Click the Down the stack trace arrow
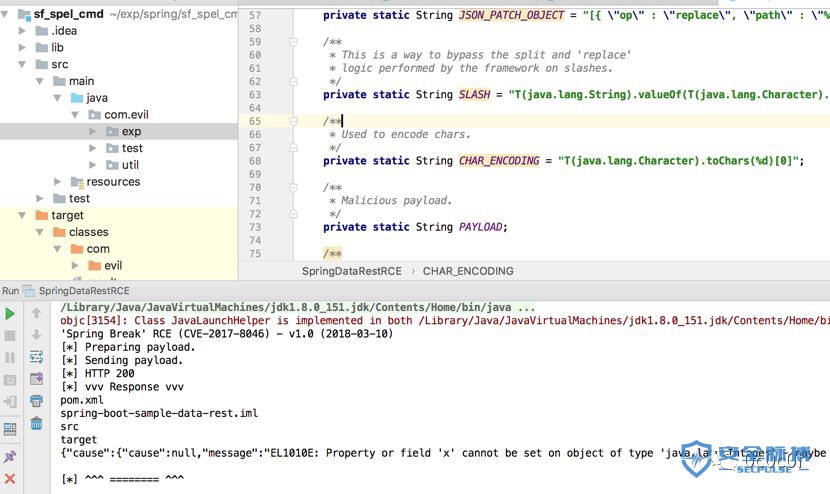 [37, 335]
